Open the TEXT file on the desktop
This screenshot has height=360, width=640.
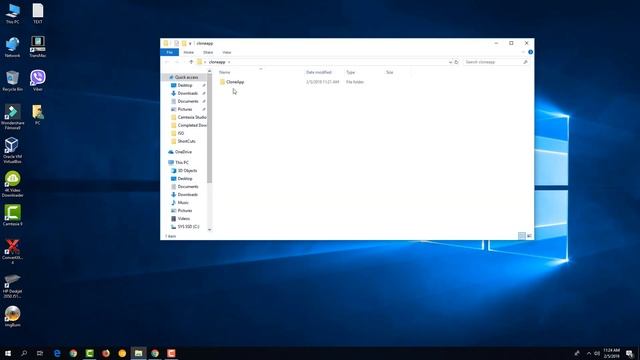(x=38, y=13)
